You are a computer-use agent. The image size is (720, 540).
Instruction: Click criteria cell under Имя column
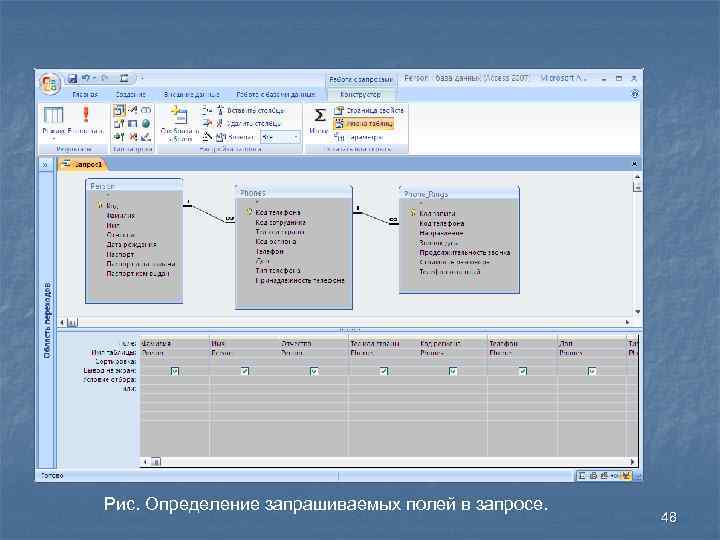pos(245,380)
